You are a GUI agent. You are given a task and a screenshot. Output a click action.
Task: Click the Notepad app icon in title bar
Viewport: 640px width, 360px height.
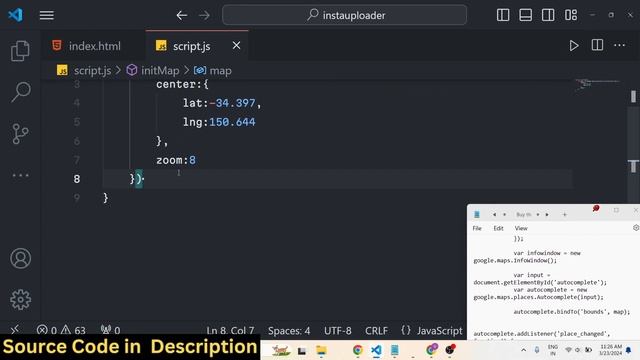477,214
